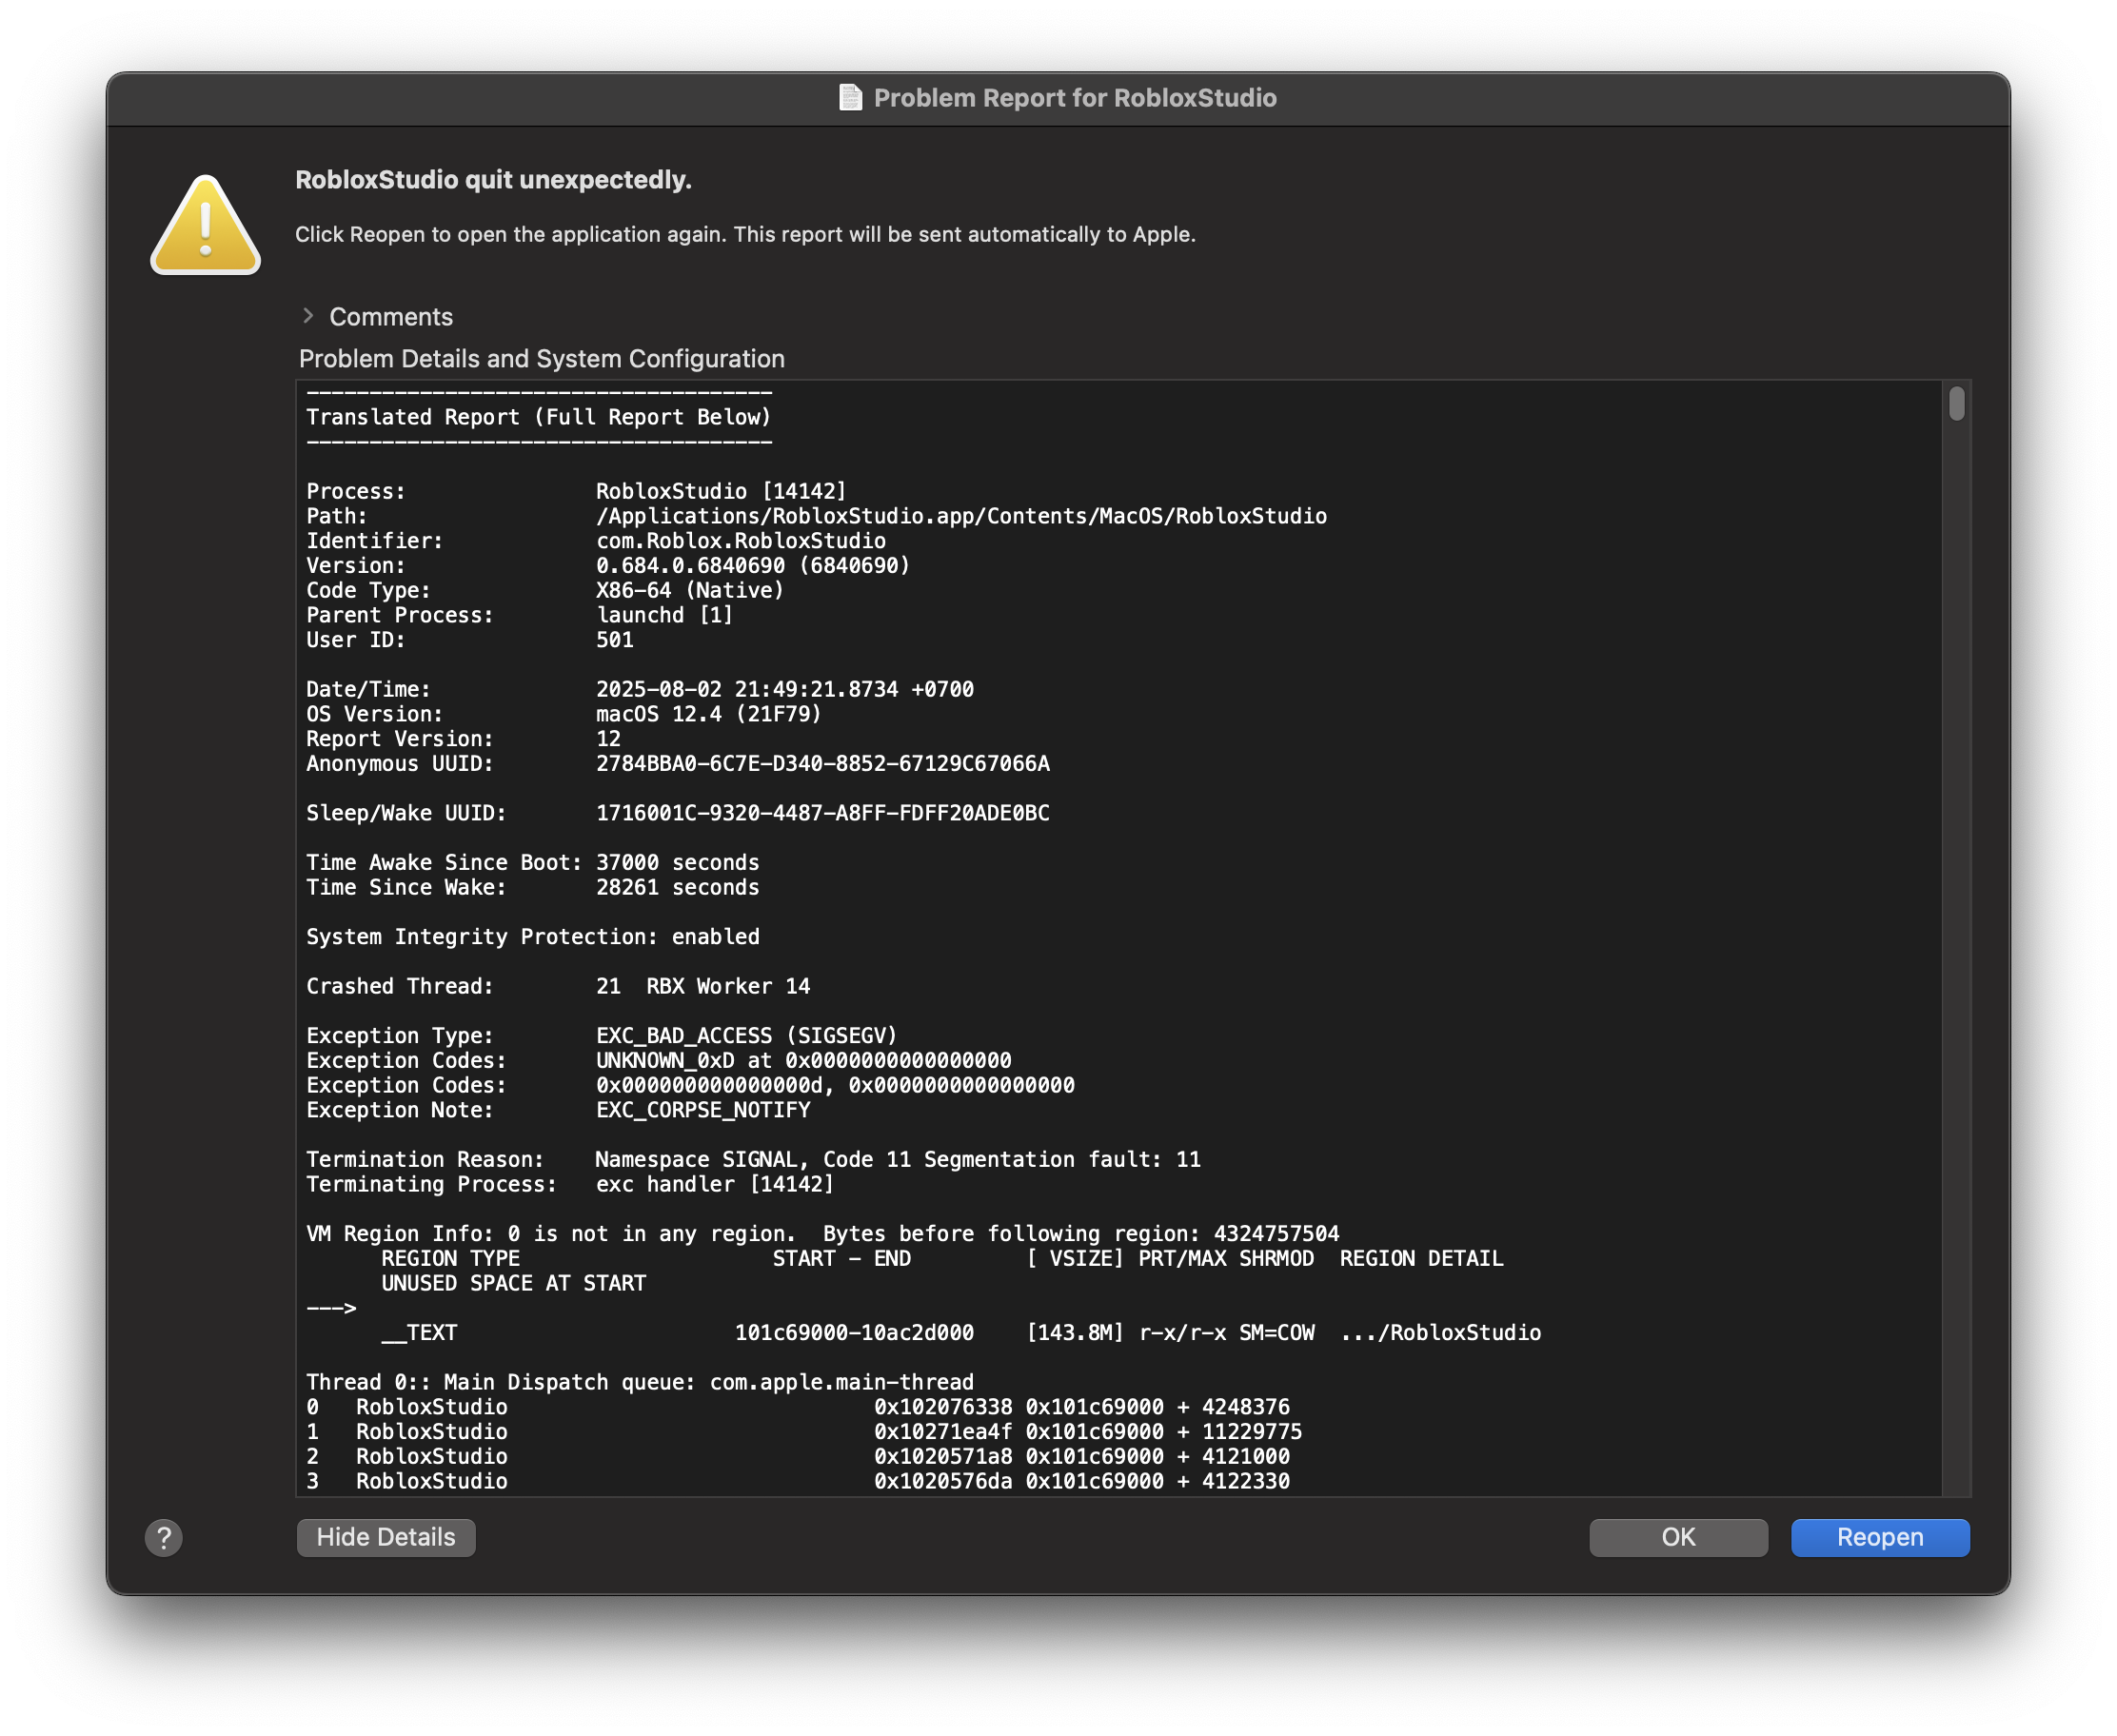Click the 'UNUSED SPACE AT START' line
This screenshot has width=2117, height=1736.
(513, 1283)
